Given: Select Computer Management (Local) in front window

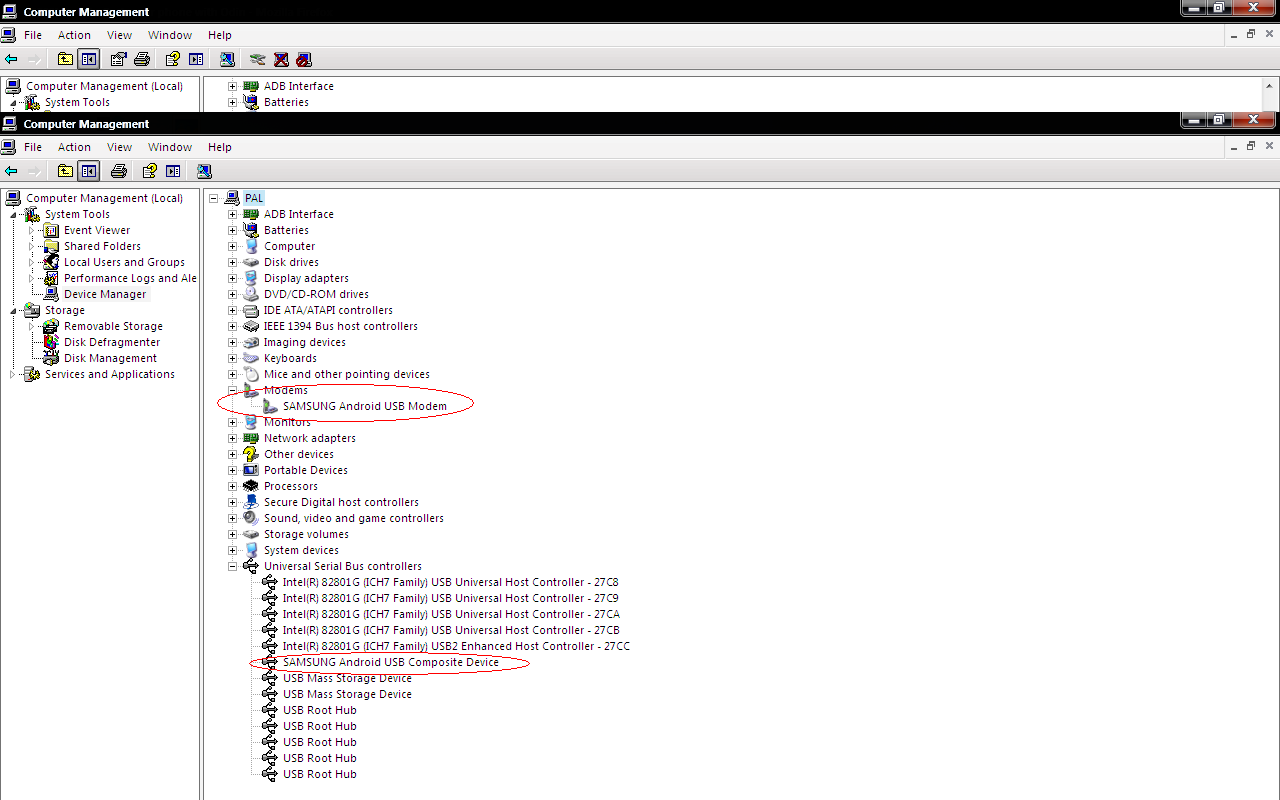Looking at the screenshot, I should pos(104,198).
